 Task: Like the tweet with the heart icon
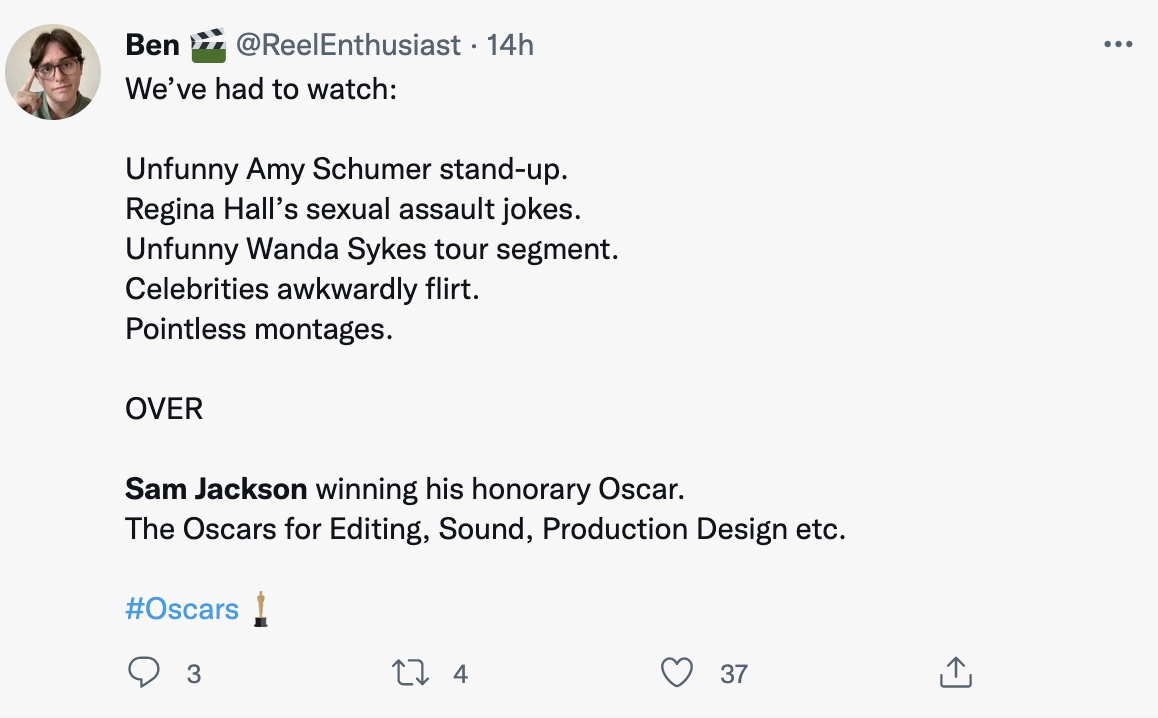[678, 673]
